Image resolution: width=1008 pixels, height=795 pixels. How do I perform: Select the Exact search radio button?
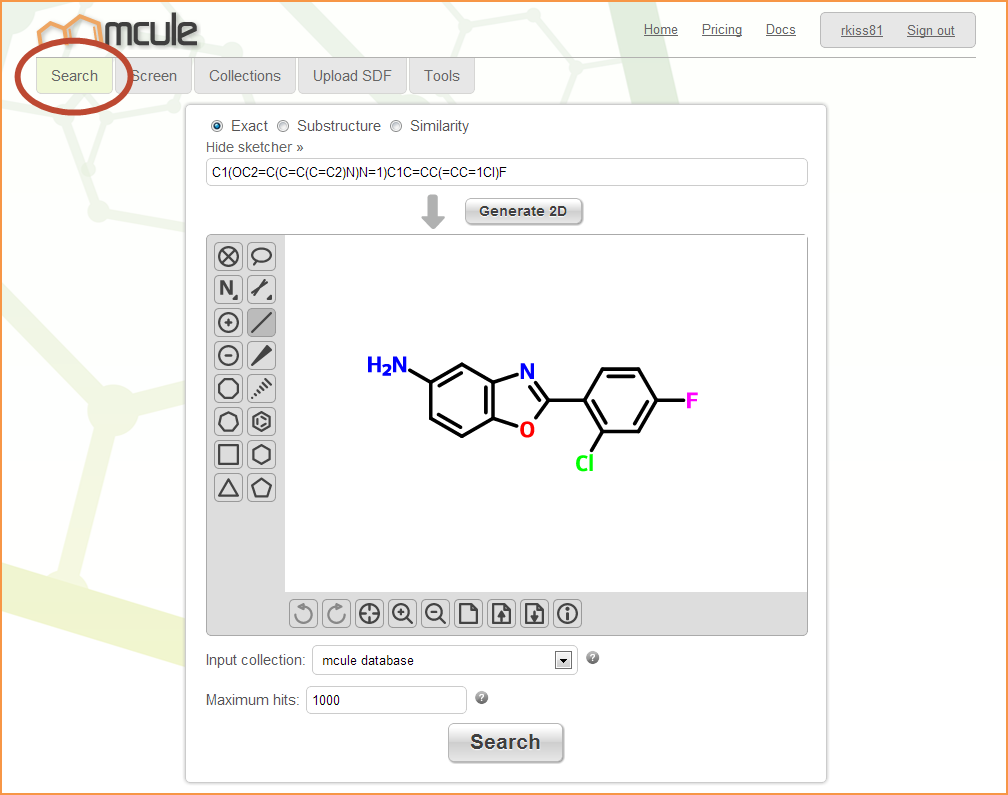(x=217, y=126)
